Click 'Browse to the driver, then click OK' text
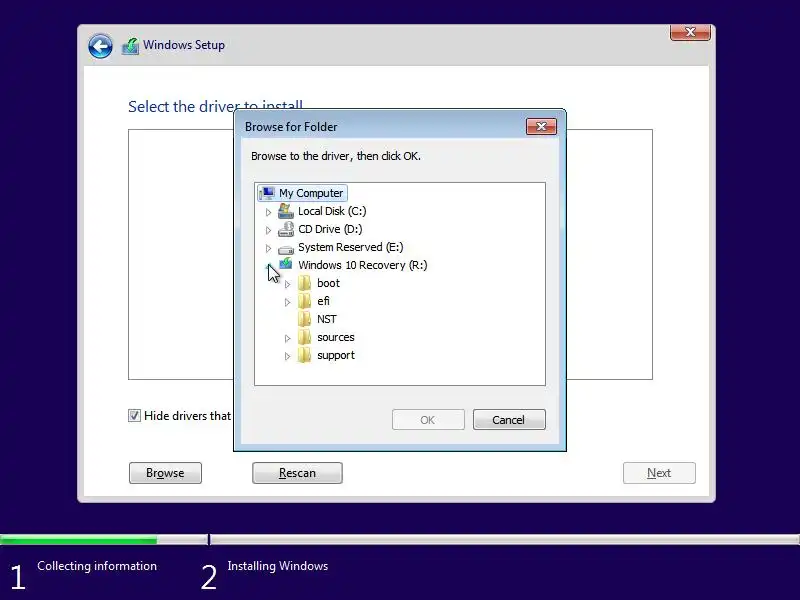800x600 pixels. pos(336,156)
